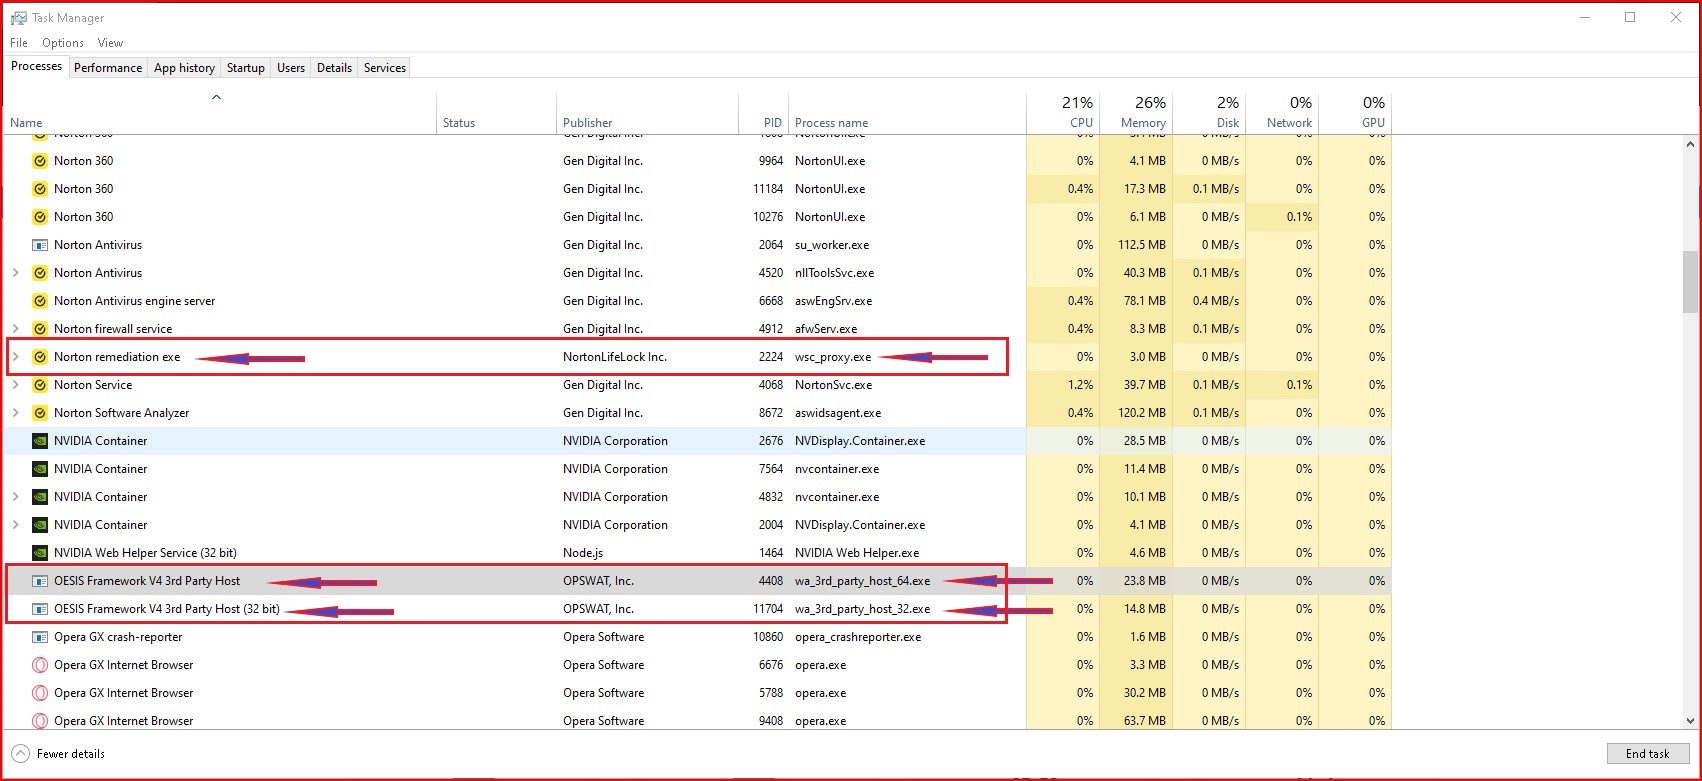The height and width of the screenshot is (781, 1702).
Task: Click the Fewer details collapse arrow icon
Action: click(21, 754)
